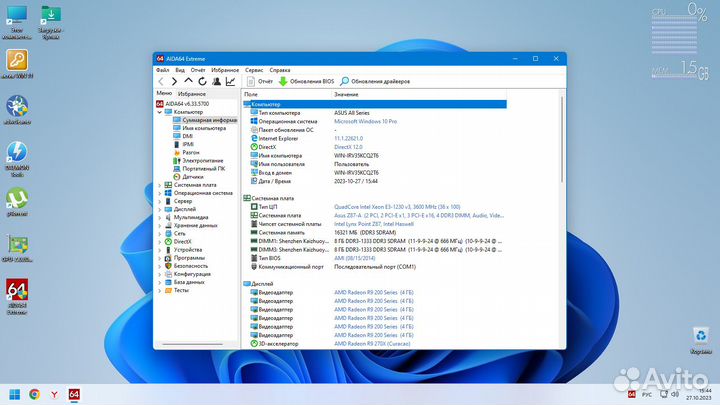Open the Asus Z87-A motherboard link
The image size is (720, 405).
(x=419, y=215)
